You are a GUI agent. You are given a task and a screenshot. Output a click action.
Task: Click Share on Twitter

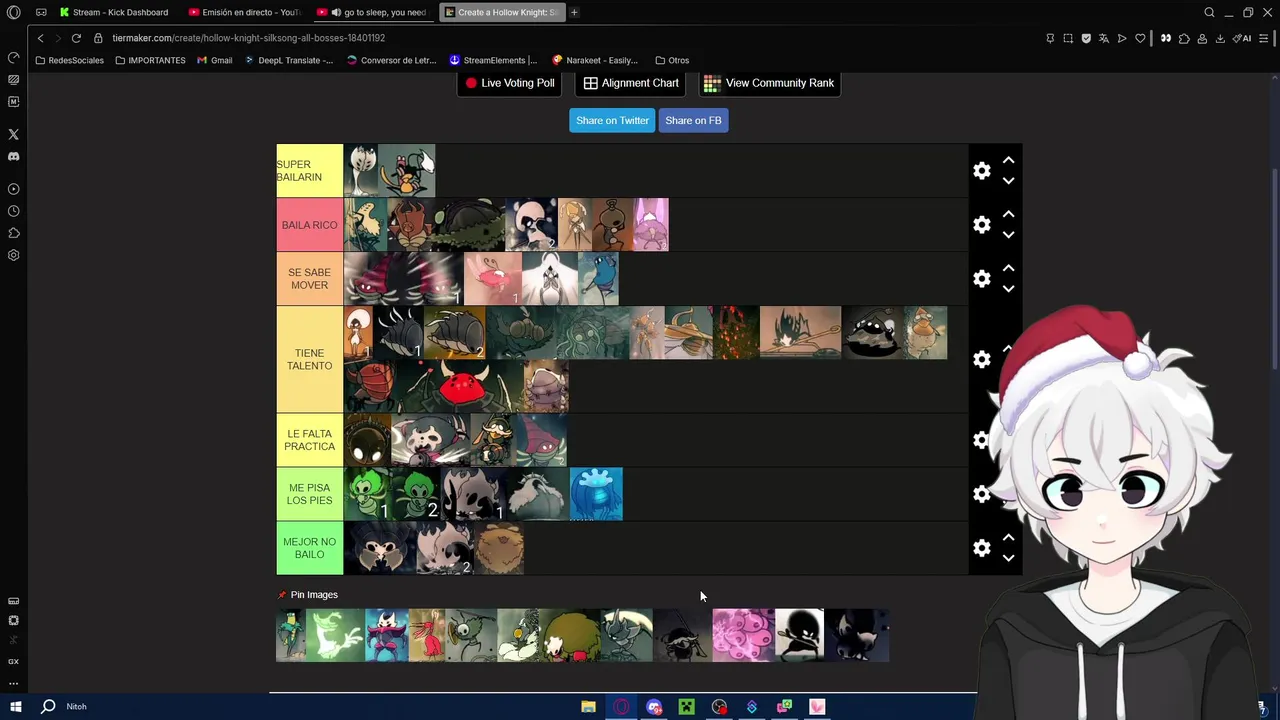[x=612, y=120]
